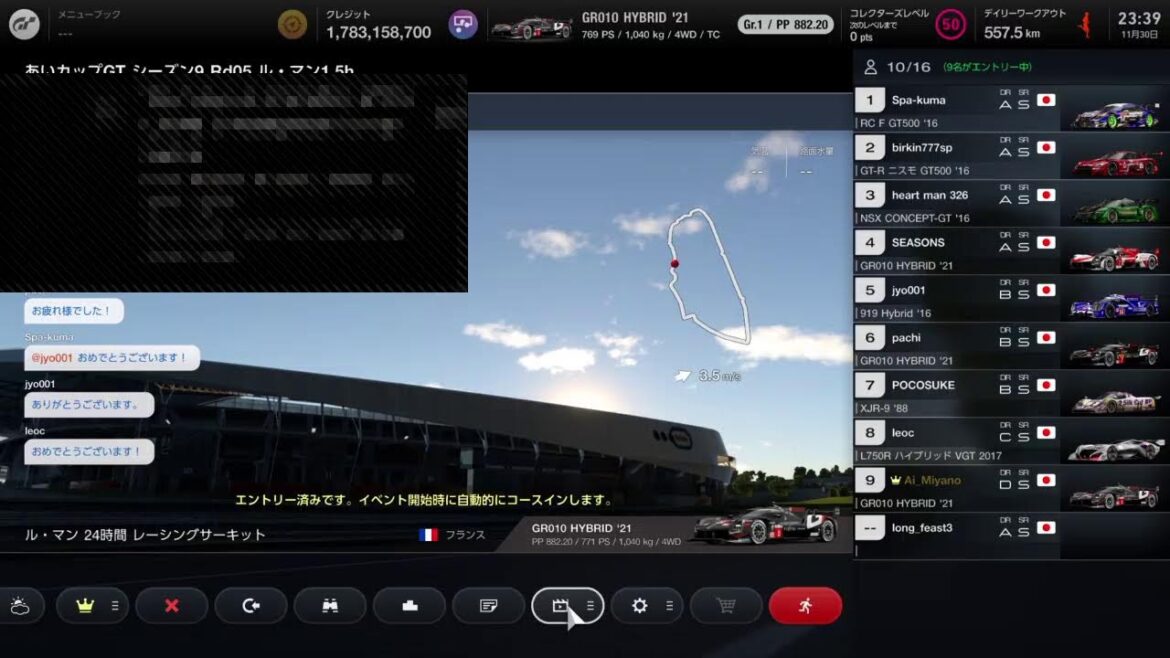The image size is (1170, 658).
Task: Click the メニューブック label in the top bar
Action: tap(89, 14)
